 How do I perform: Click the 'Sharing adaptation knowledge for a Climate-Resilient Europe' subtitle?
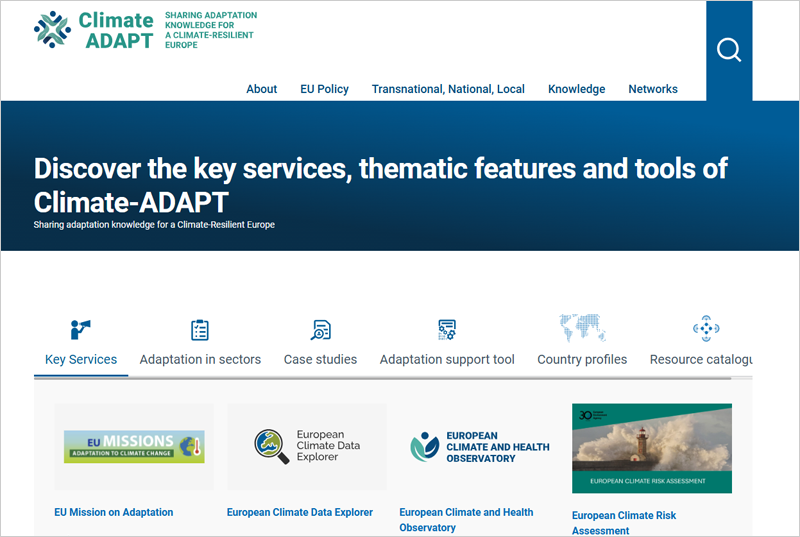pyautogui.click(x=154, y=224)
